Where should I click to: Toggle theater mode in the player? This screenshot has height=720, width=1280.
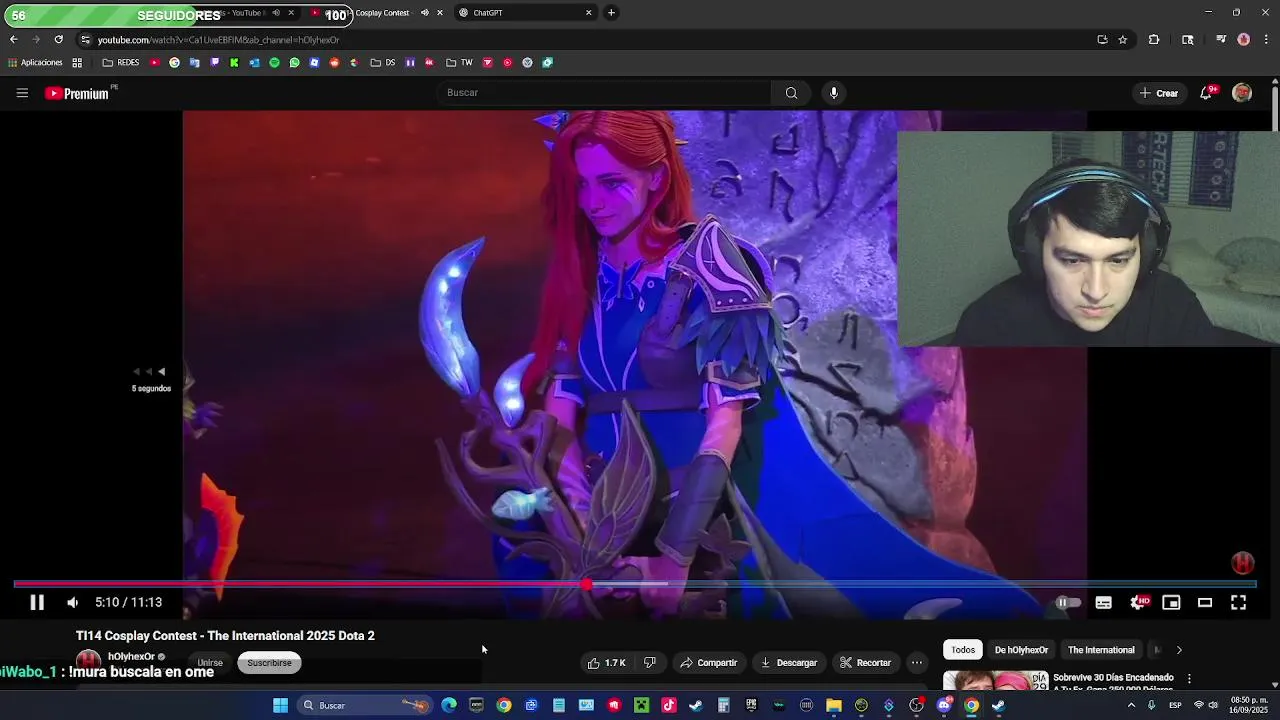[x=1205, y=602]
